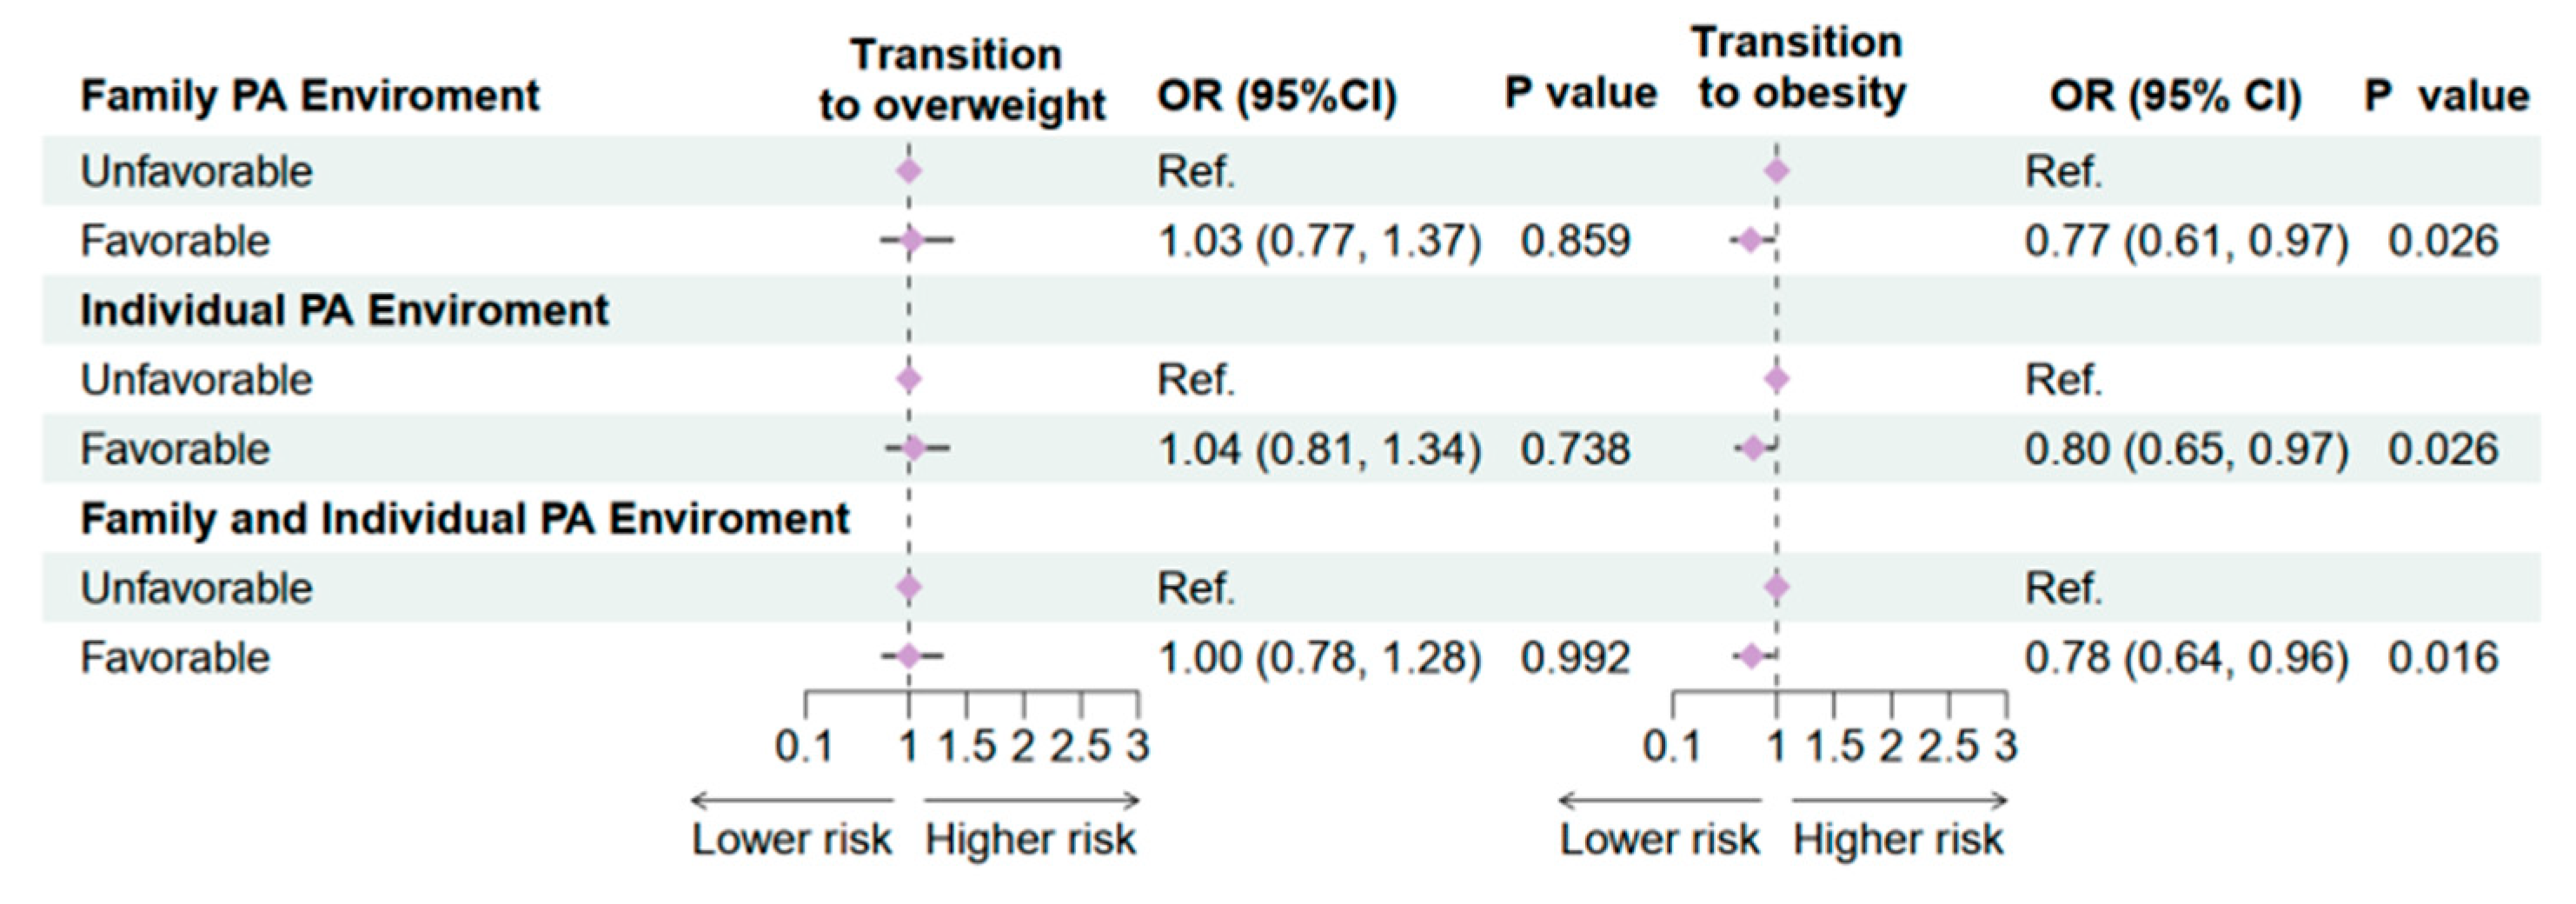Click the Higher risk arrow under obesity plot

[x=1899, y=800]
